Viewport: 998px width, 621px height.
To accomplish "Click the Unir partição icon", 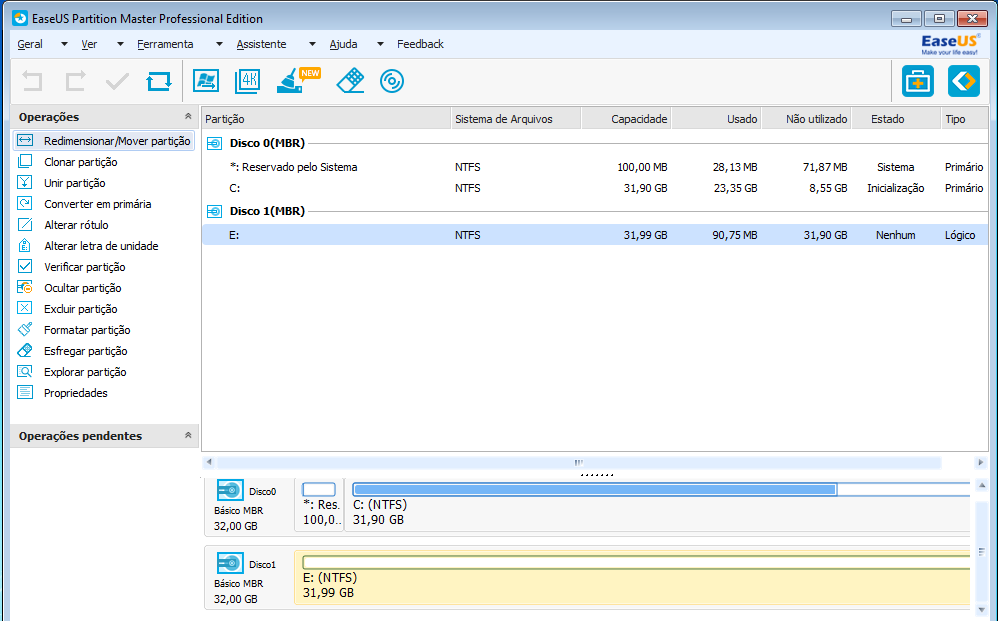I will [25, 183].
